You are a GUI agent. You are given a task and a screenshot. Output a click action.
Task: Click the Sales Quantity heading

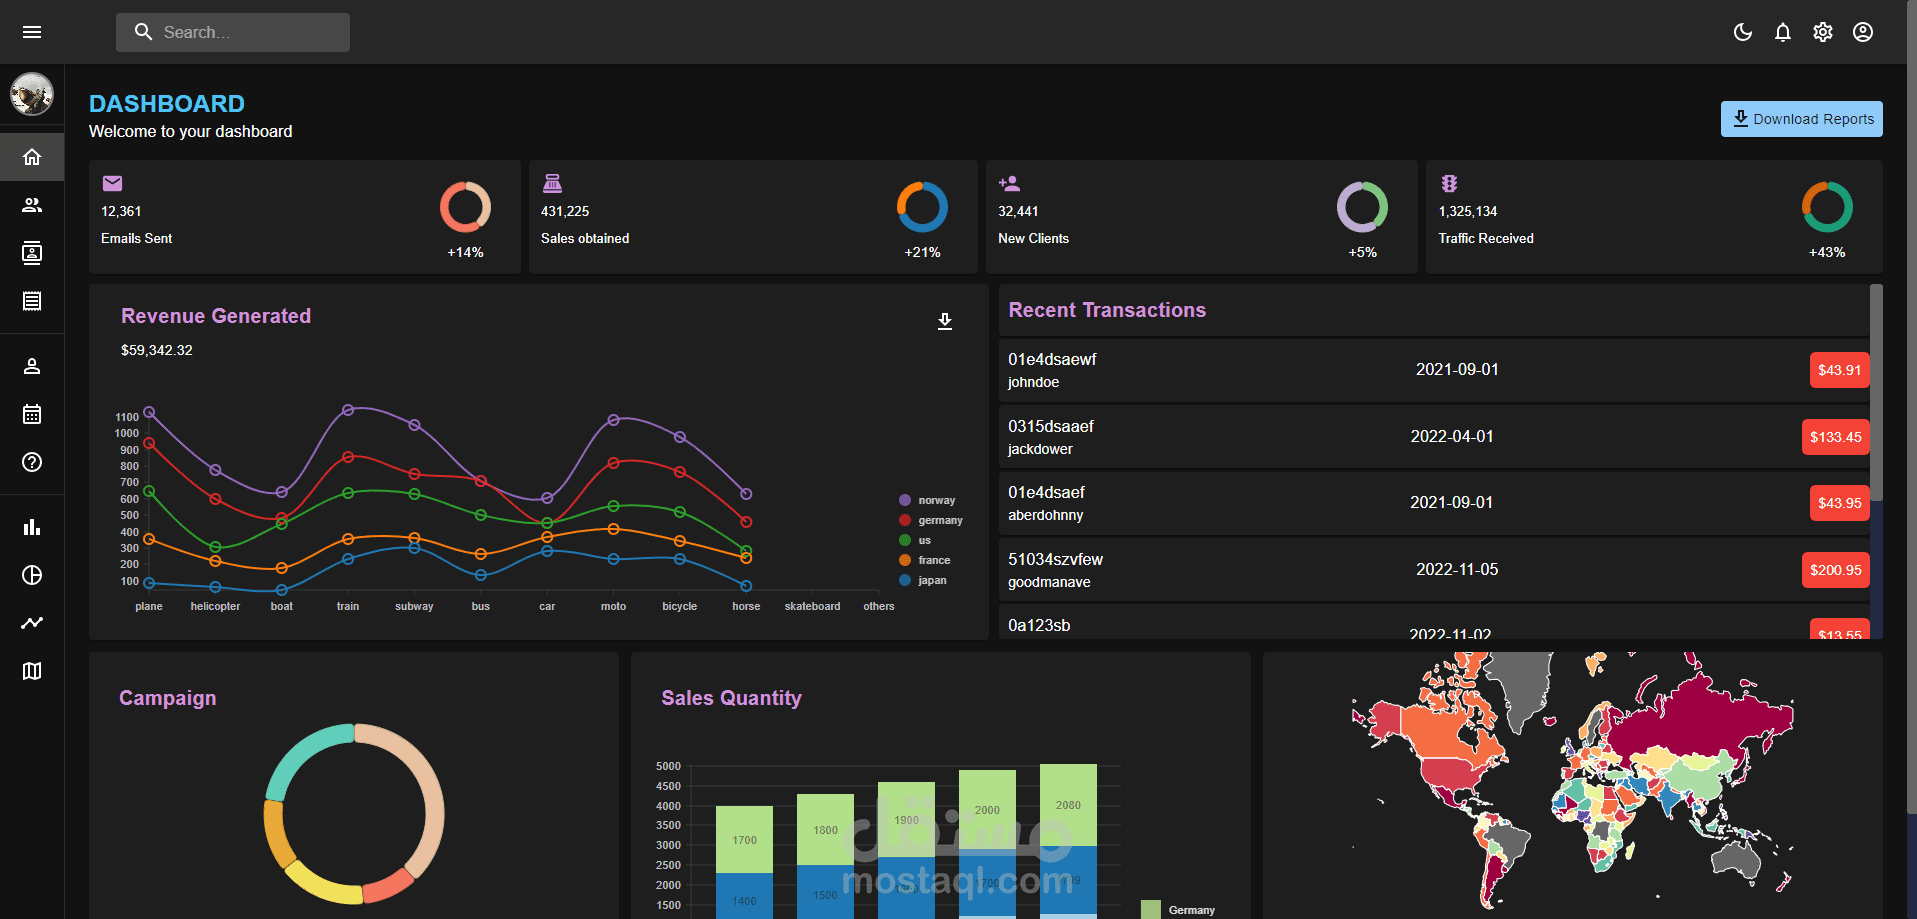[731, 698]
